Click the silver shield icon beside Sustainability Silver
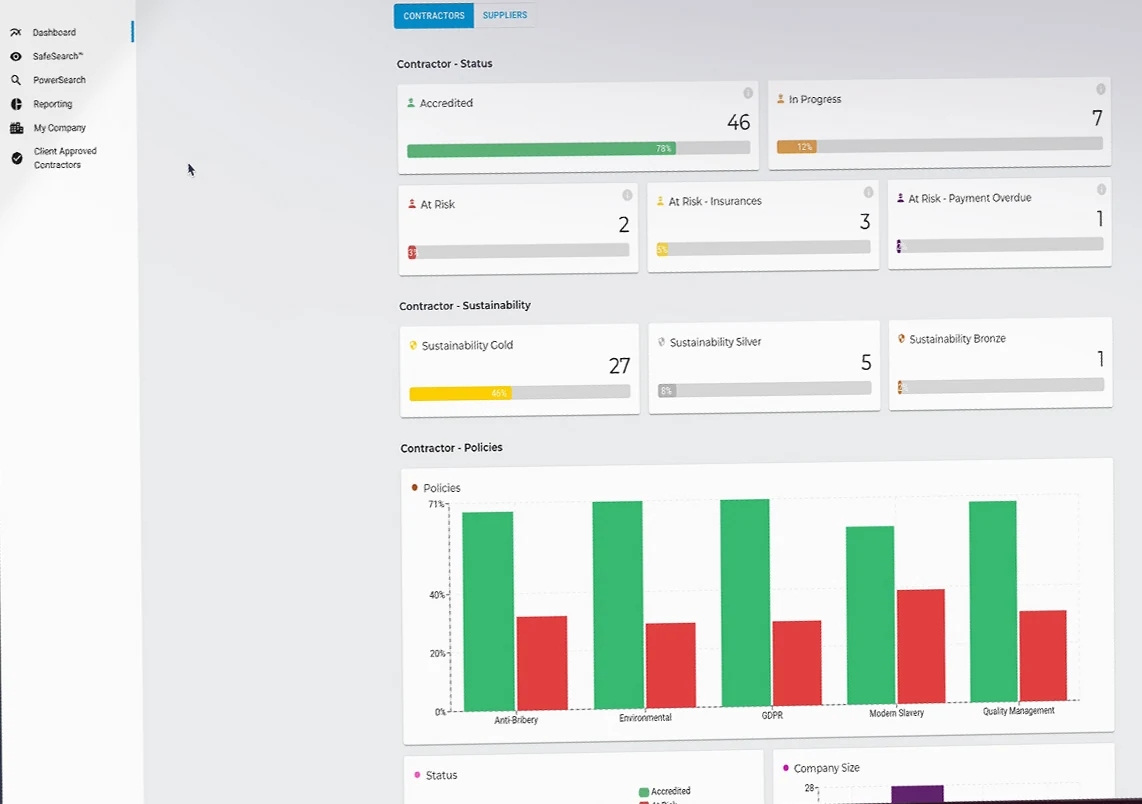 [x=661, y=342]
